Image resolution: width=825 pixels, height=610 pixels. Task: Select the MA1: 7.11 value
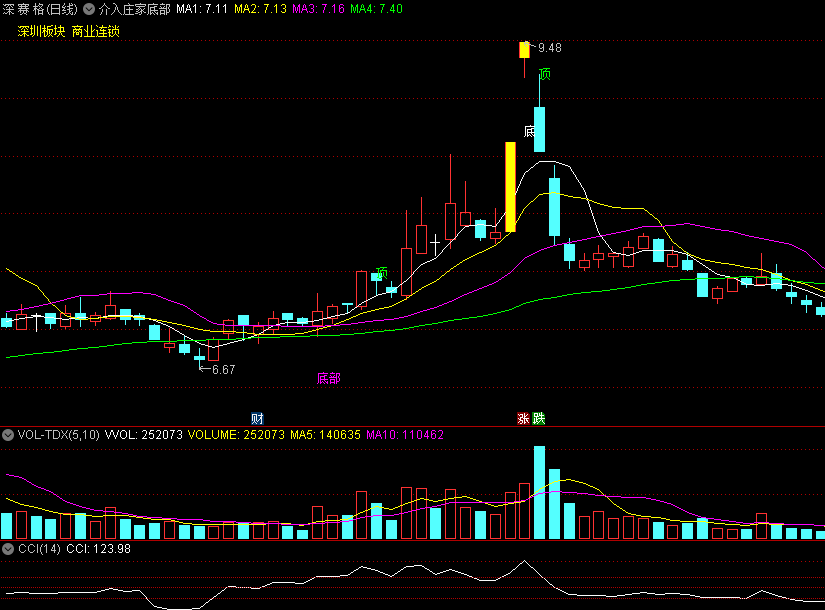(x=202, y=9)
